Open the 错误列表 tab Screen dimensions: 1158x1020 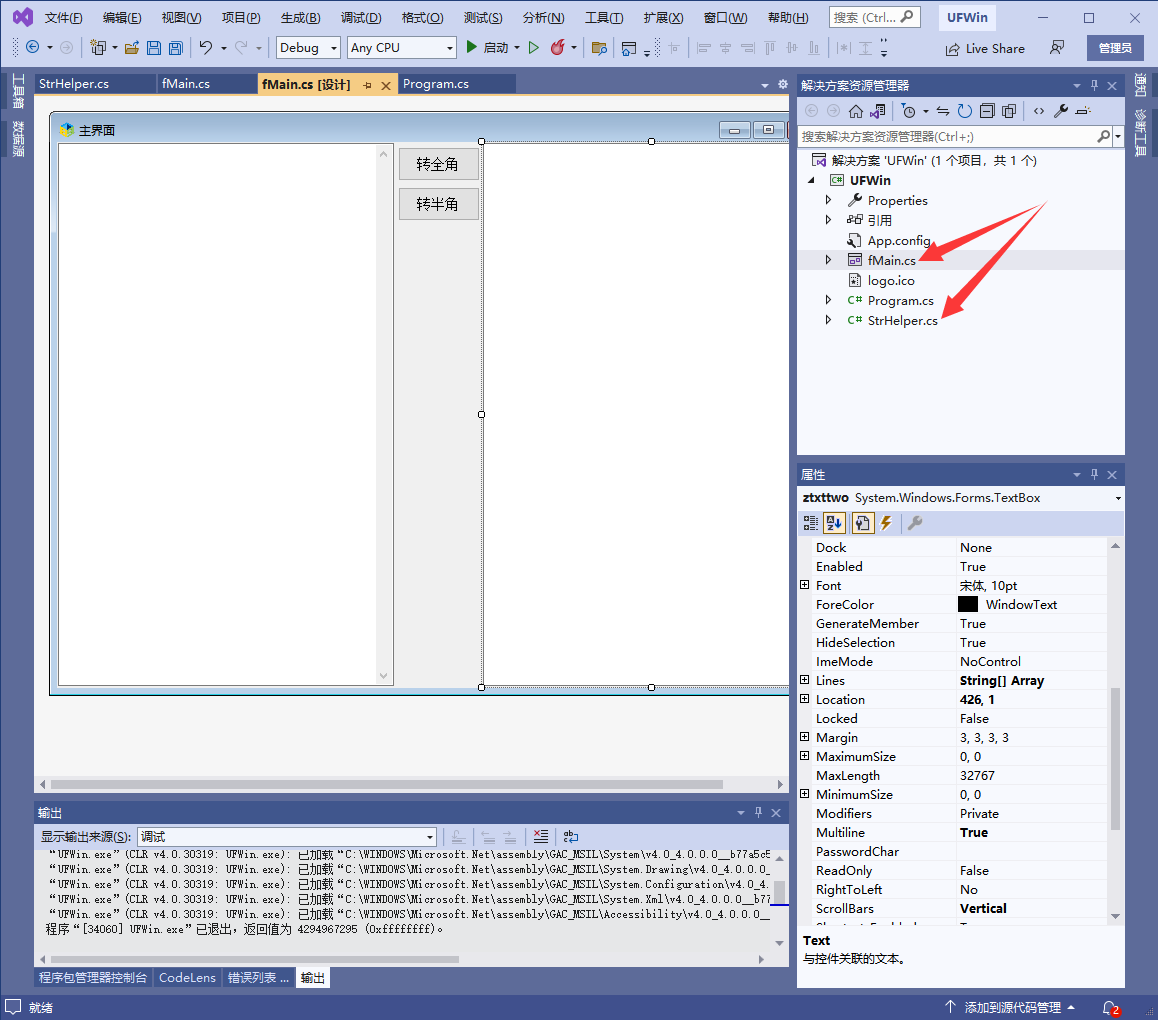click(258, 977)
